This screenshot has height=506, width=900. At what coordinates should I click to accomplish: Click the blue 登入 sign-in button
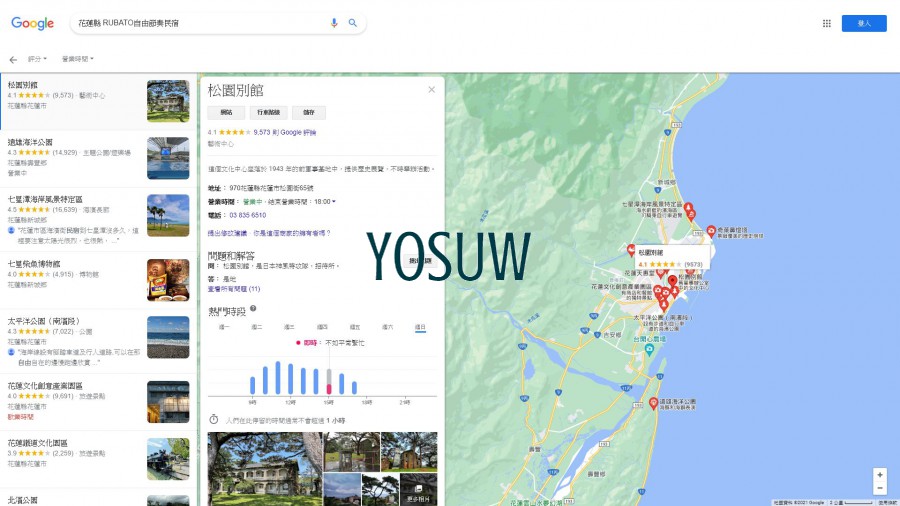(863, 23)
